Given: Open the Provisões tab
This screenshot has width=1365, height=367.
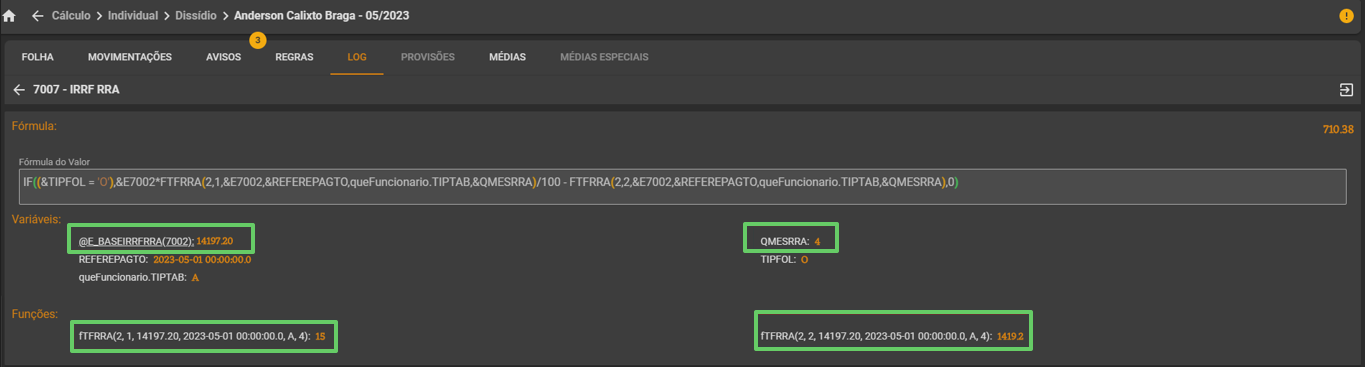Looking at the screenshot, I should (x=428, y=57).
